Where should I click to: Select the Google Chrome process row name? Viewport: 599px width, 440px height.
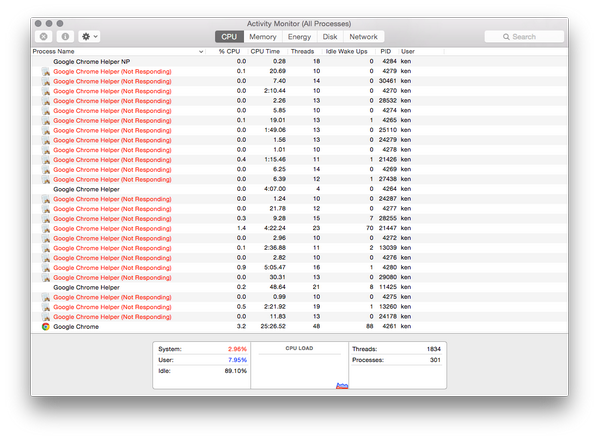click(76, 327)
